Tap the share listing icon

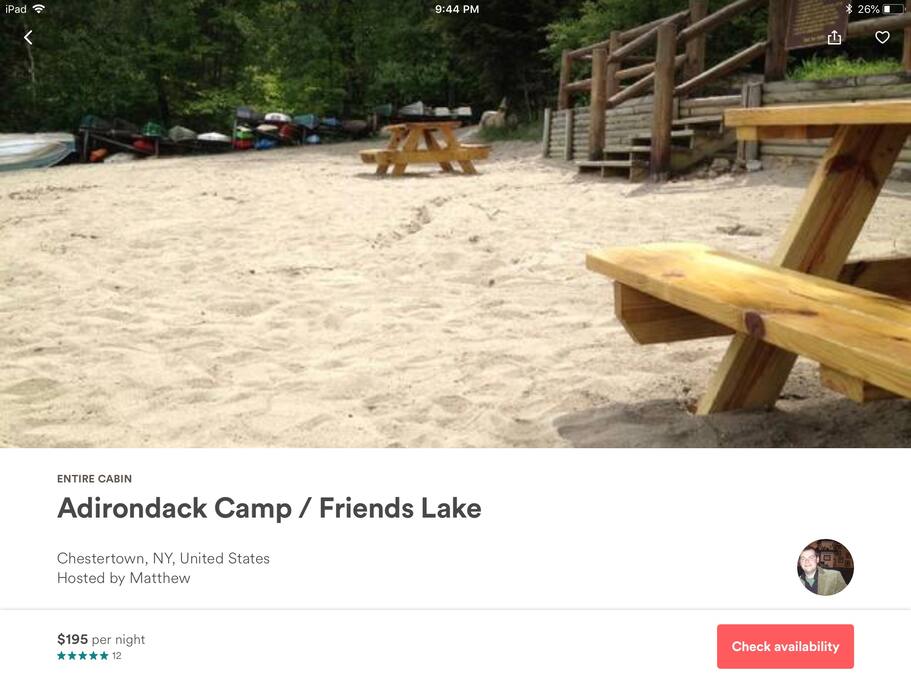click(834, 37)
